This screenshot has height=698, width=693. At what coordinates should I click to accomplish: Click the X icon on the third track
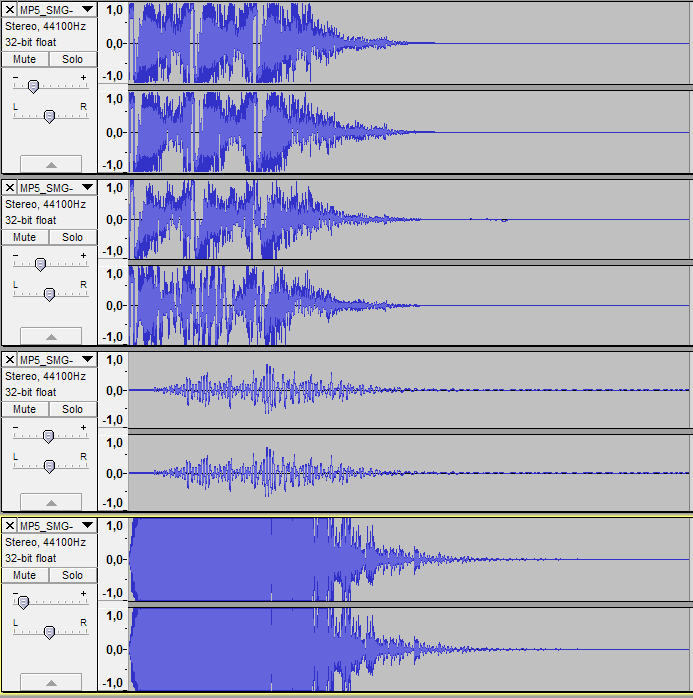click(x=9, y=359)
